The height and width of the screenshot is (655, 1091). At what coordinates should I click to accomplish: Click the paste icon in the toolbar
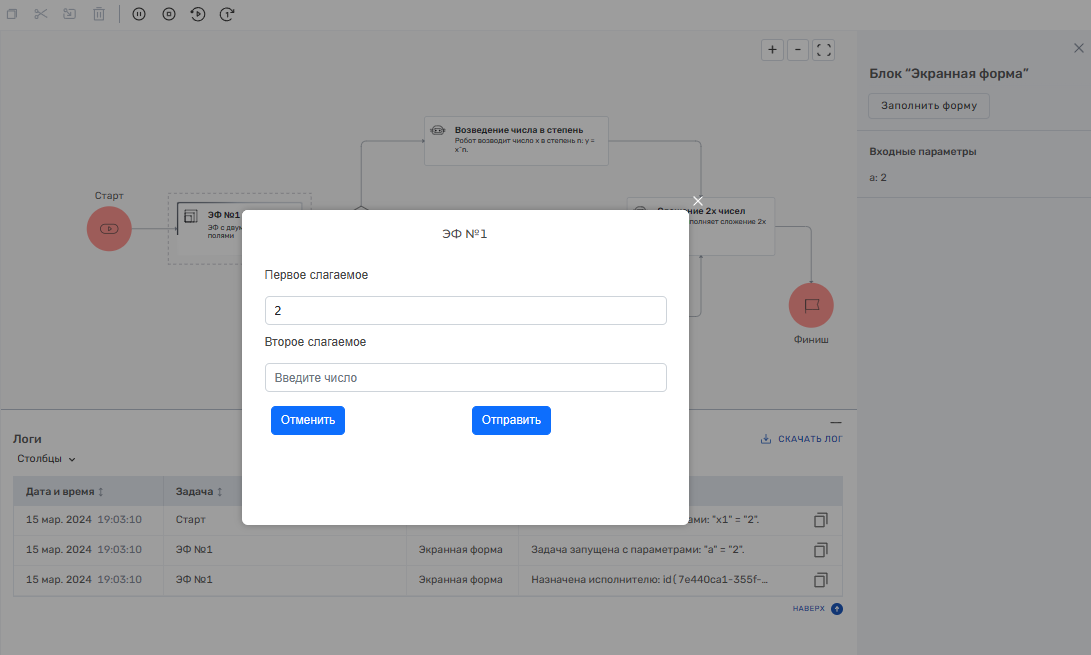pyautogui.click(x=70, y=14)
